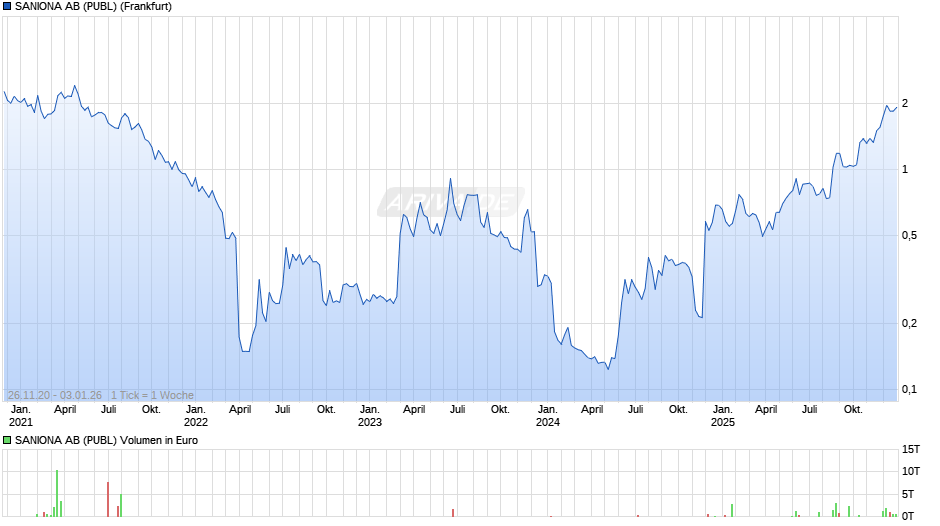This screenshot has width=940, height=526.
Task: Click the tallest green volume bar in April 2021
Action: click(x=57, y=494)
